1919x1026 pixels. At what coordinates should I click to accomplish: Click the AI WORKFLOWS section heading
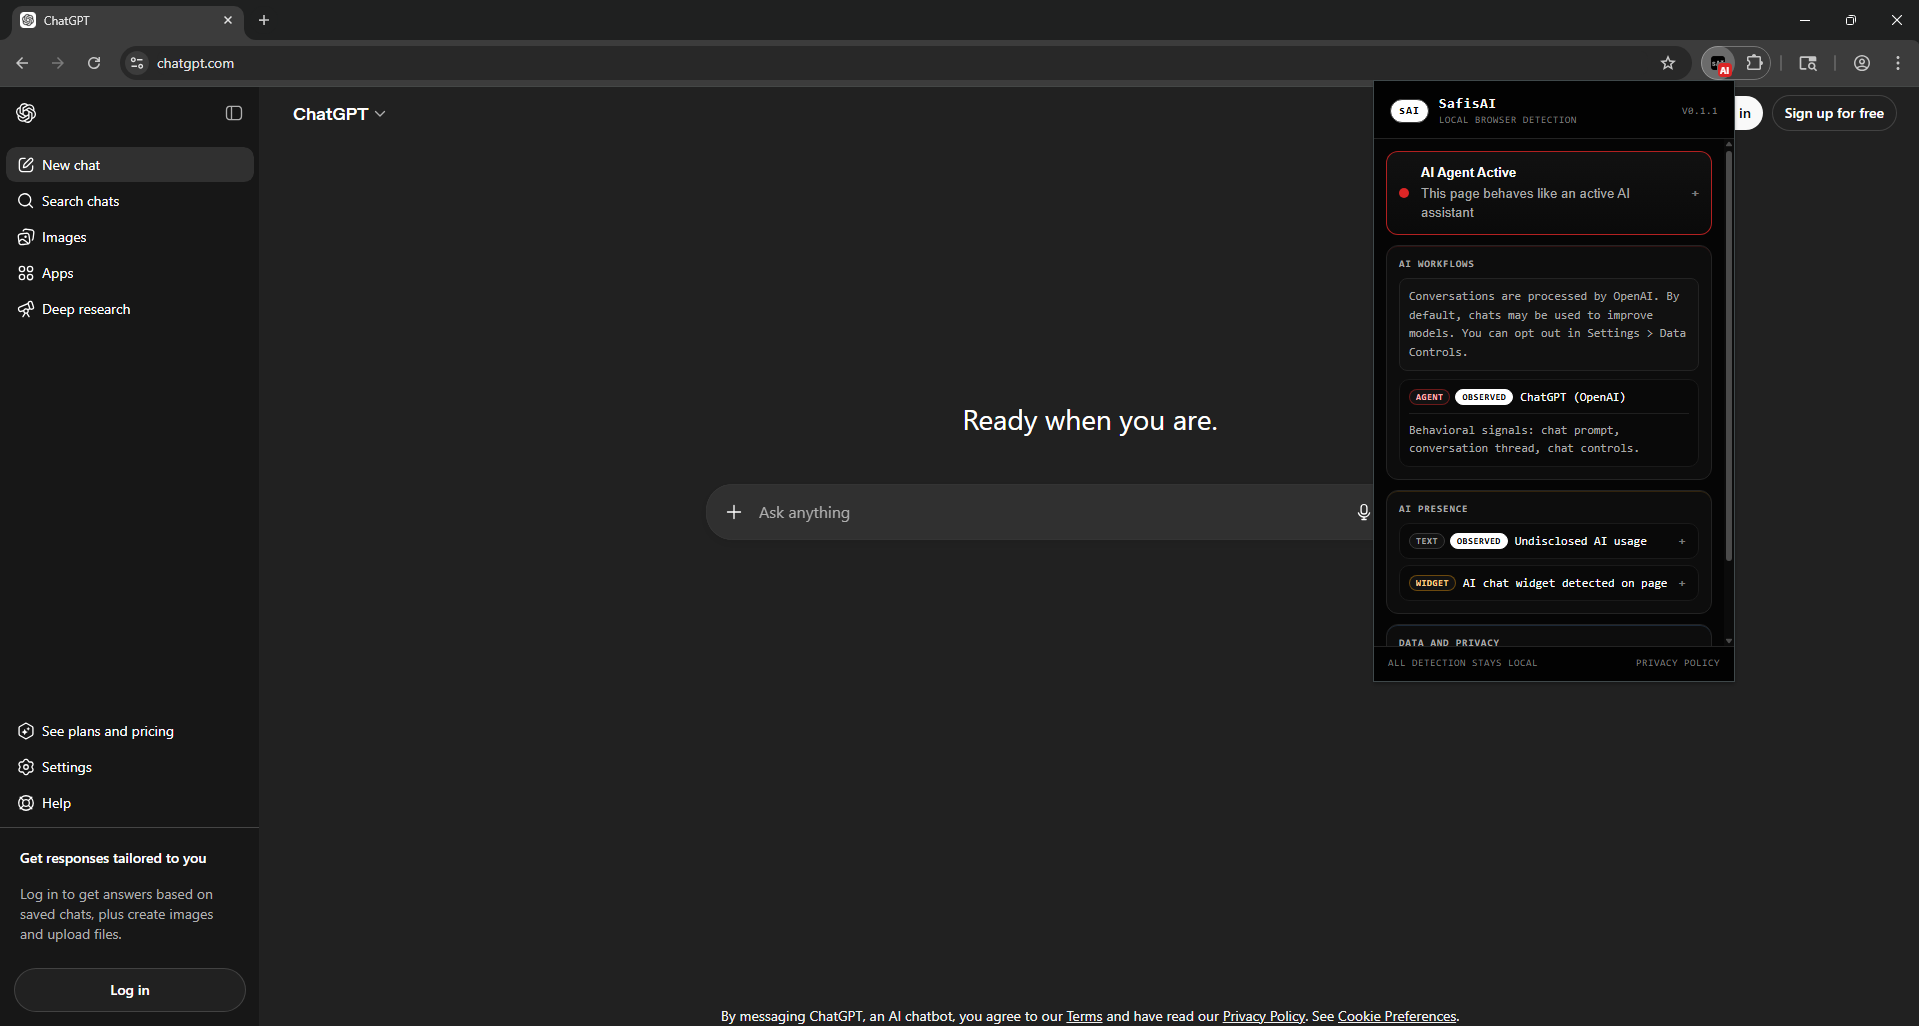point(1436,264)
